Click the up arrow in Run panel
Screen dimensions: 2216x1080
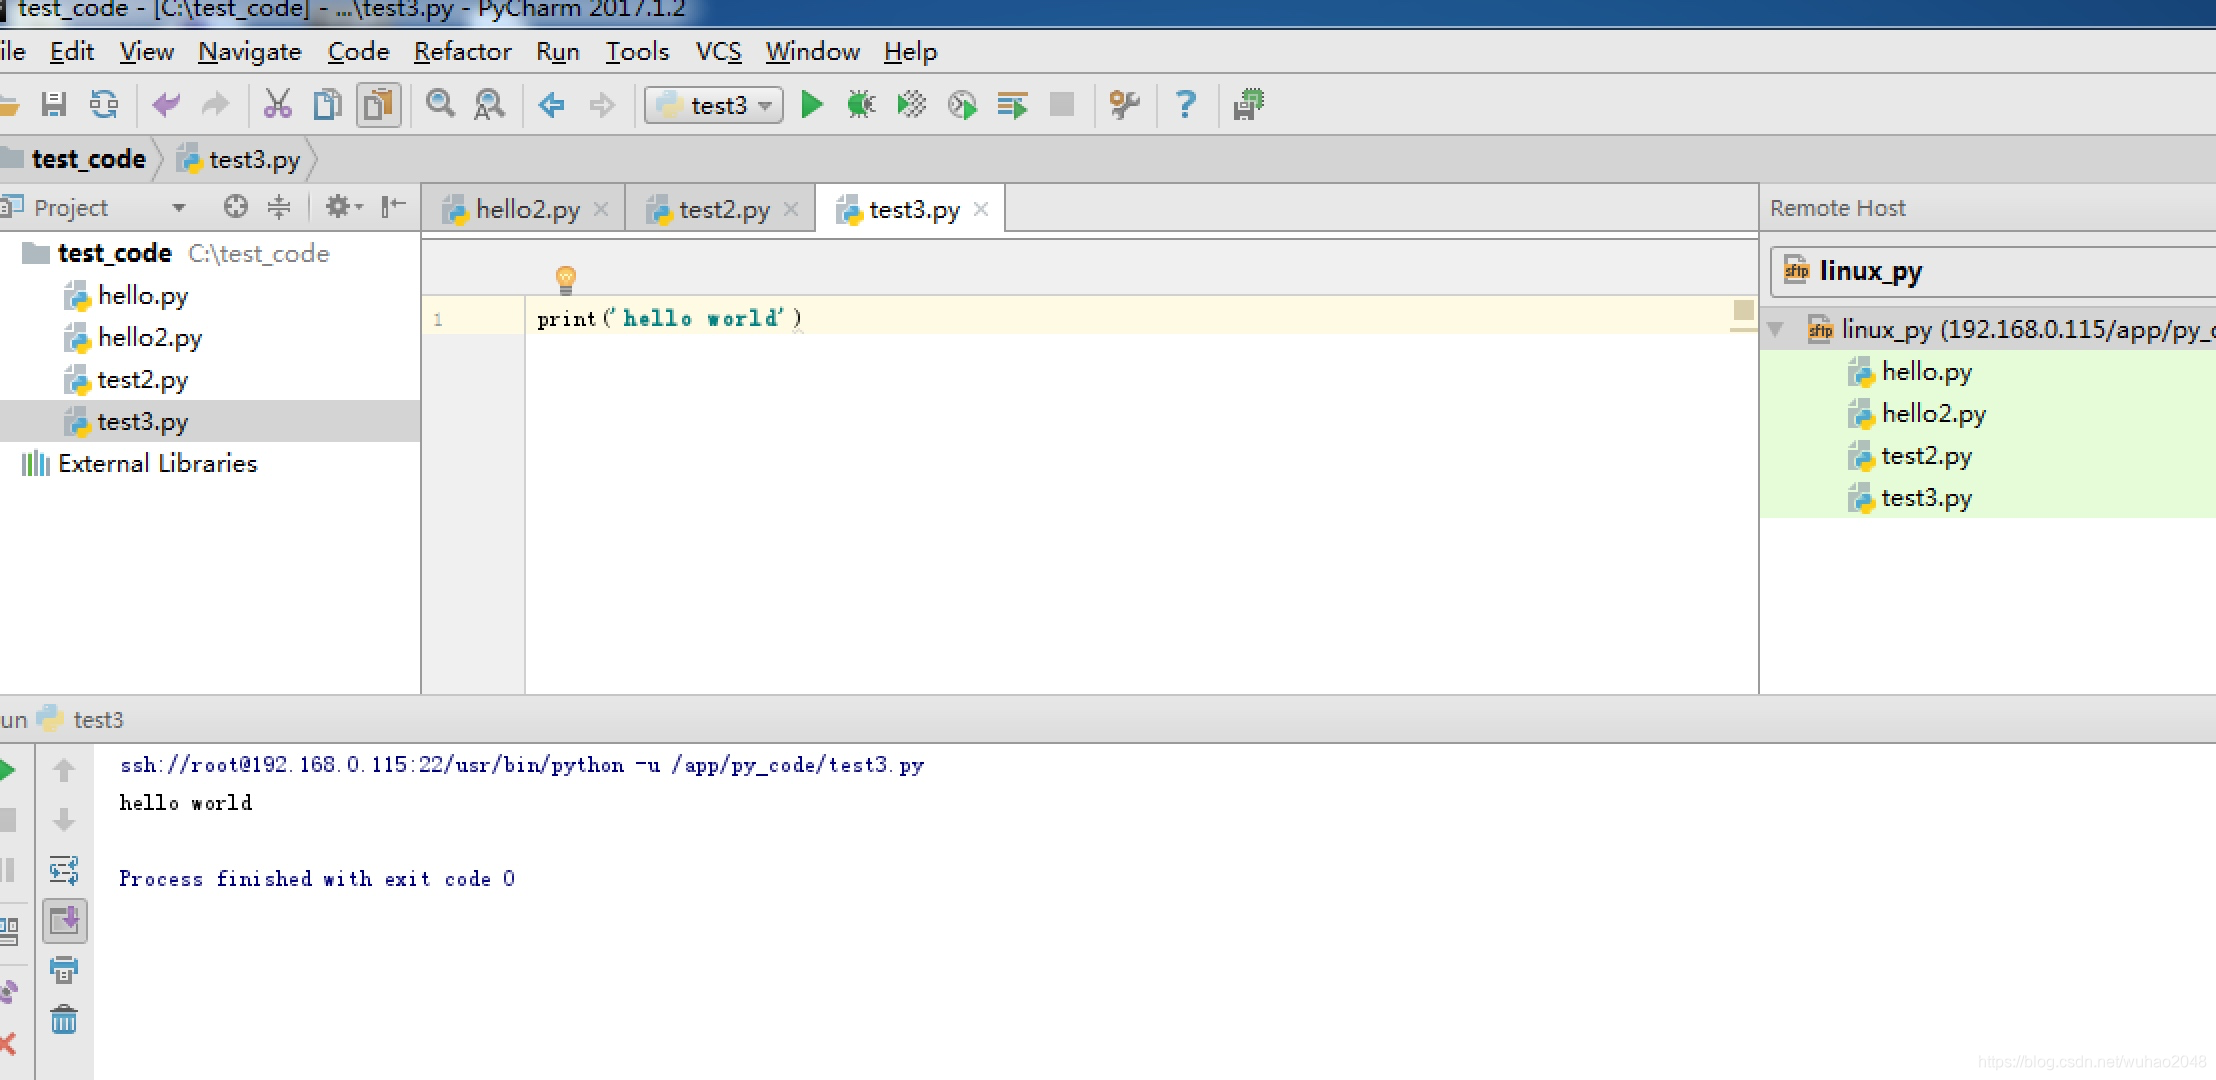(x=64, y=770)
